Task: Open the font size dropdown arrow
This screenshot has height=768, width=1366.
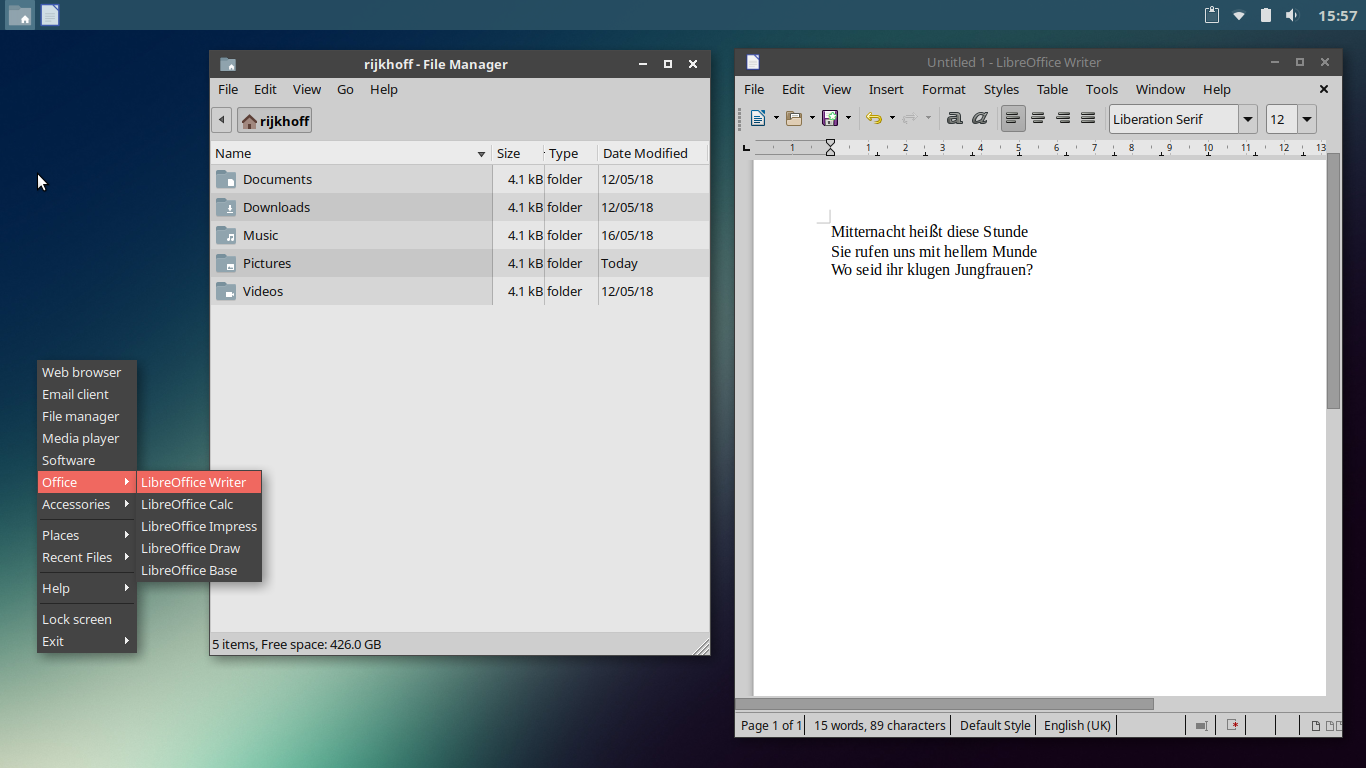Action: click(x=1306, y=119)
